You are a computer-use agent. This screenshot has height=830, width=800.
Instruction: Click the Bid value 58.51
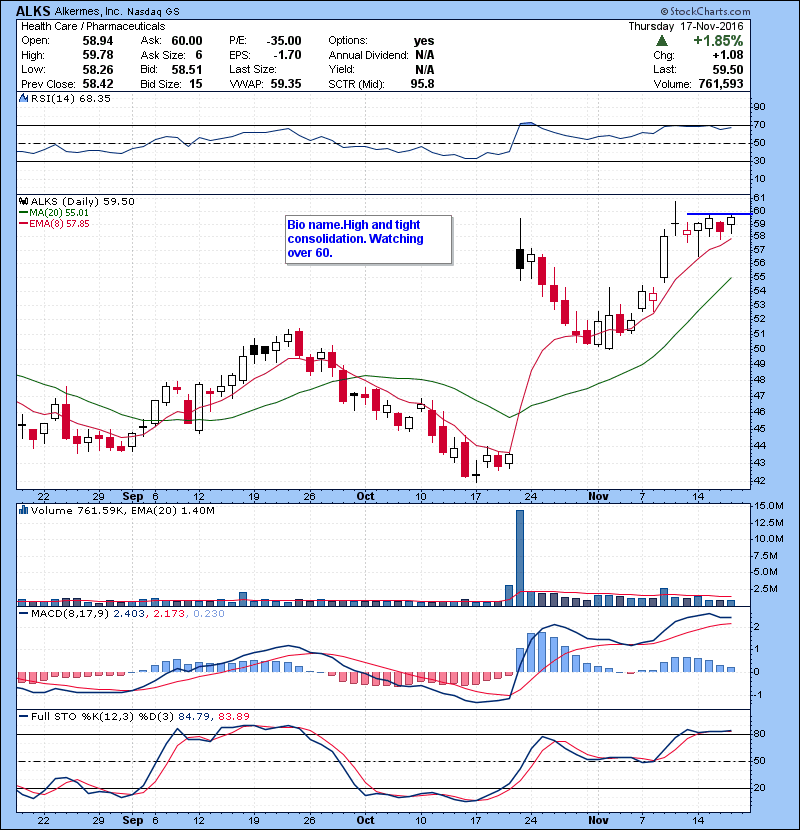187,69
